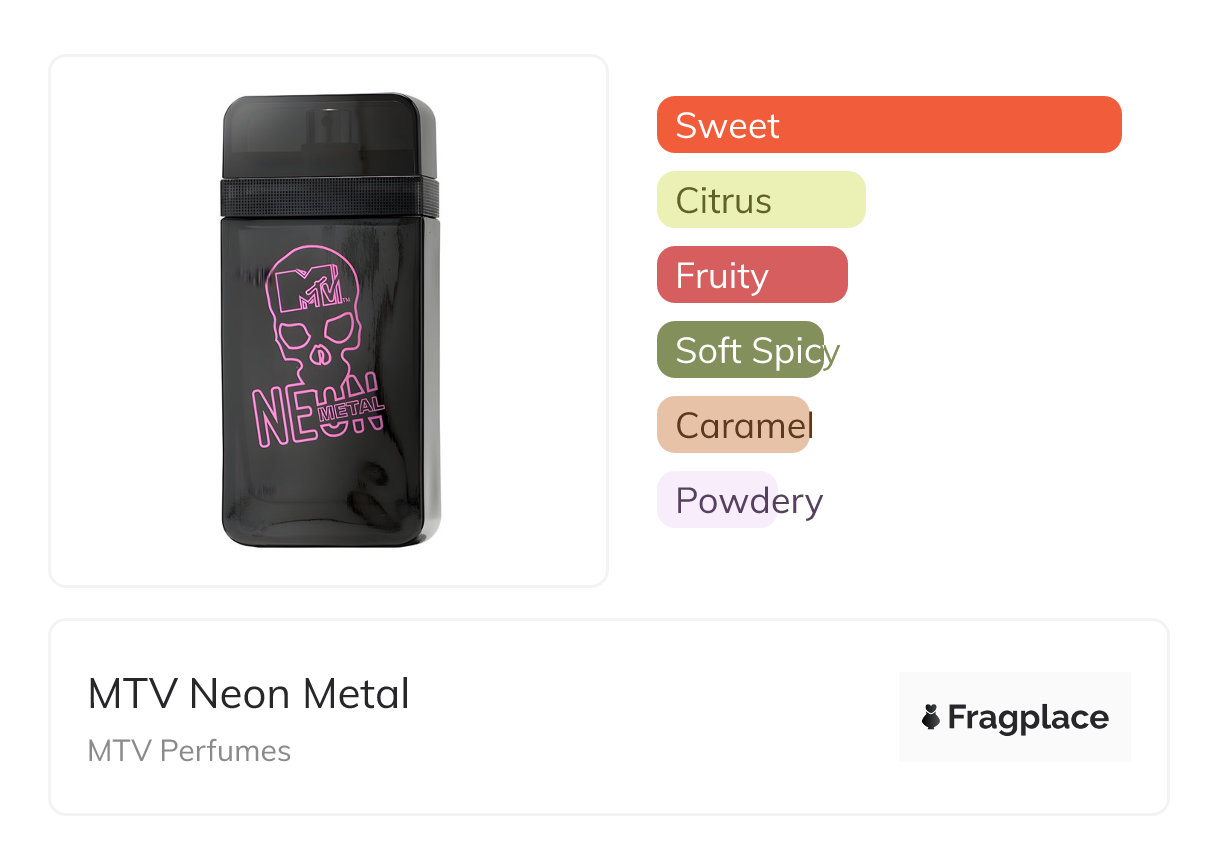Click the MTV Neon Metal title
Image resolution: width=1218 pixels, height=864 pixels.
(x=248, y=694)
